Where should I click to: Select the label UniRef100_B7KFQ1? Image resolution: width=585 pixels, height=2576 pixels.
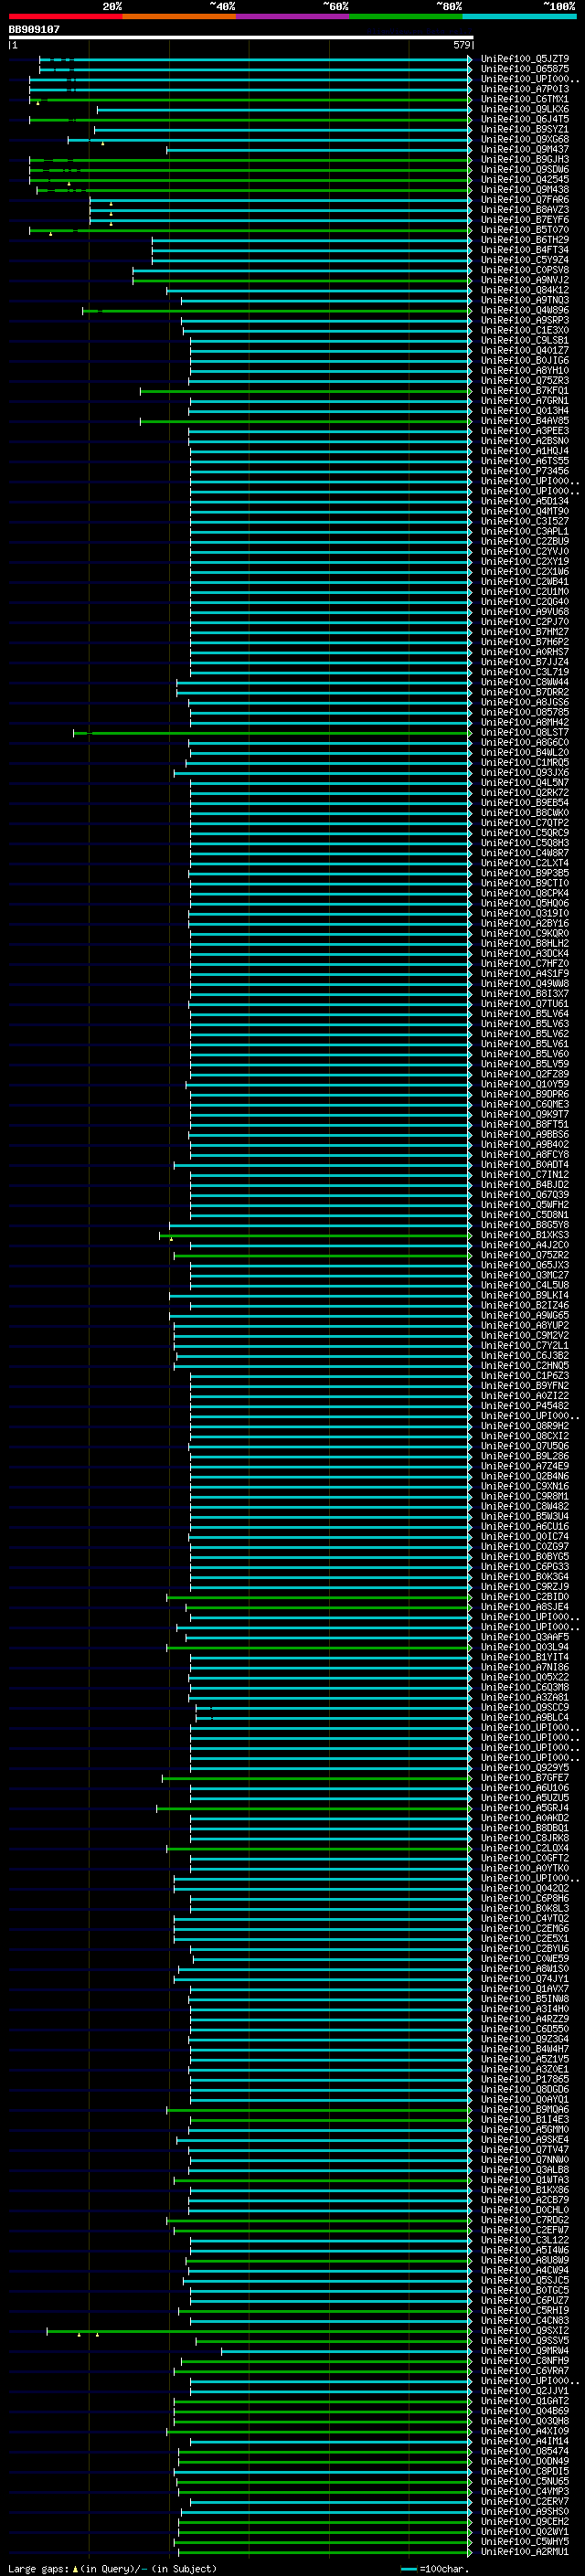pos(525,390)
